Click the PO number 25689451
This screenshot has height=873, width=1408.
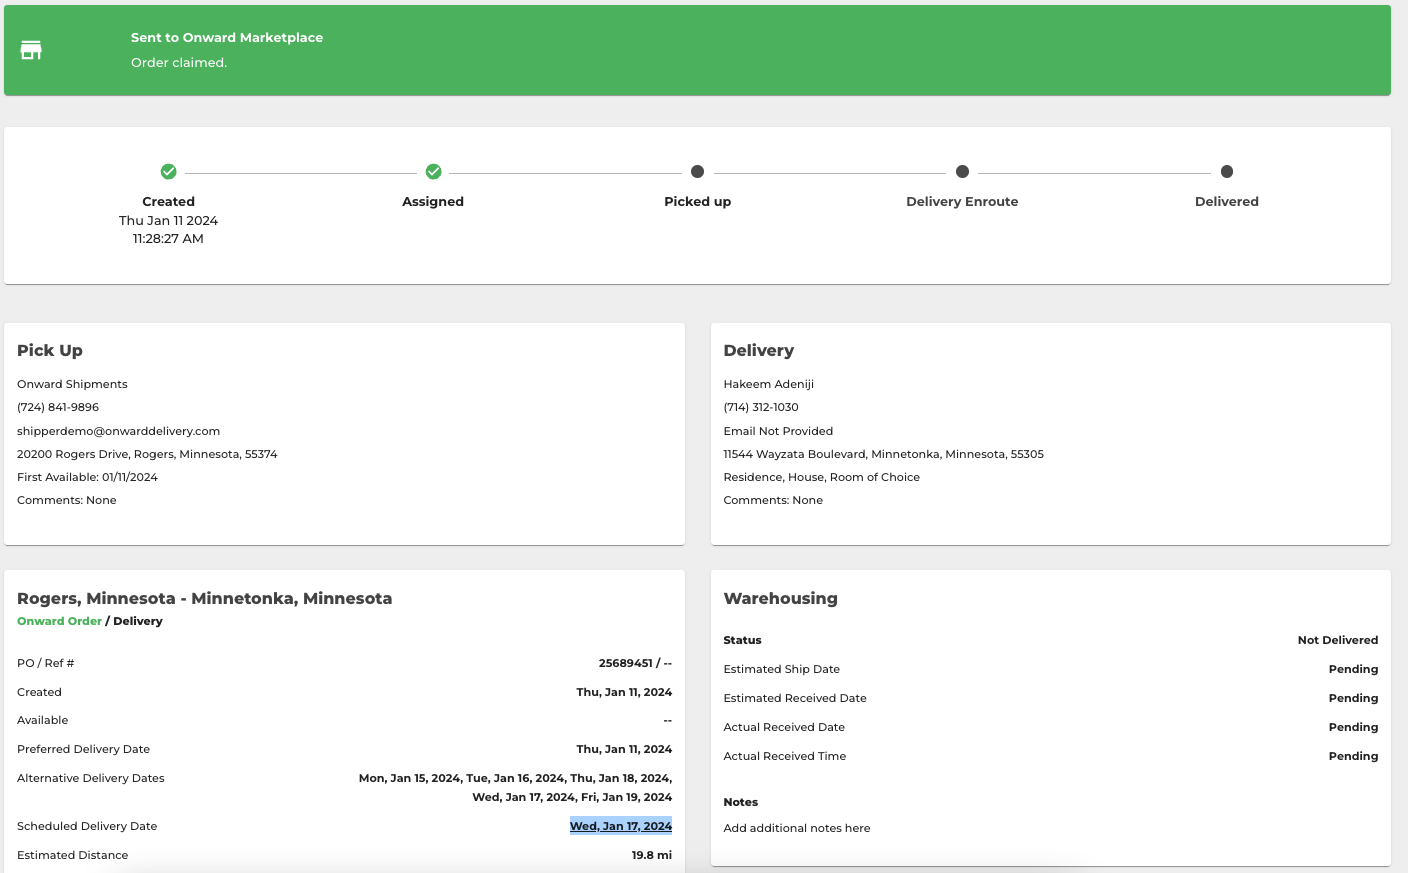click(625, 663)
